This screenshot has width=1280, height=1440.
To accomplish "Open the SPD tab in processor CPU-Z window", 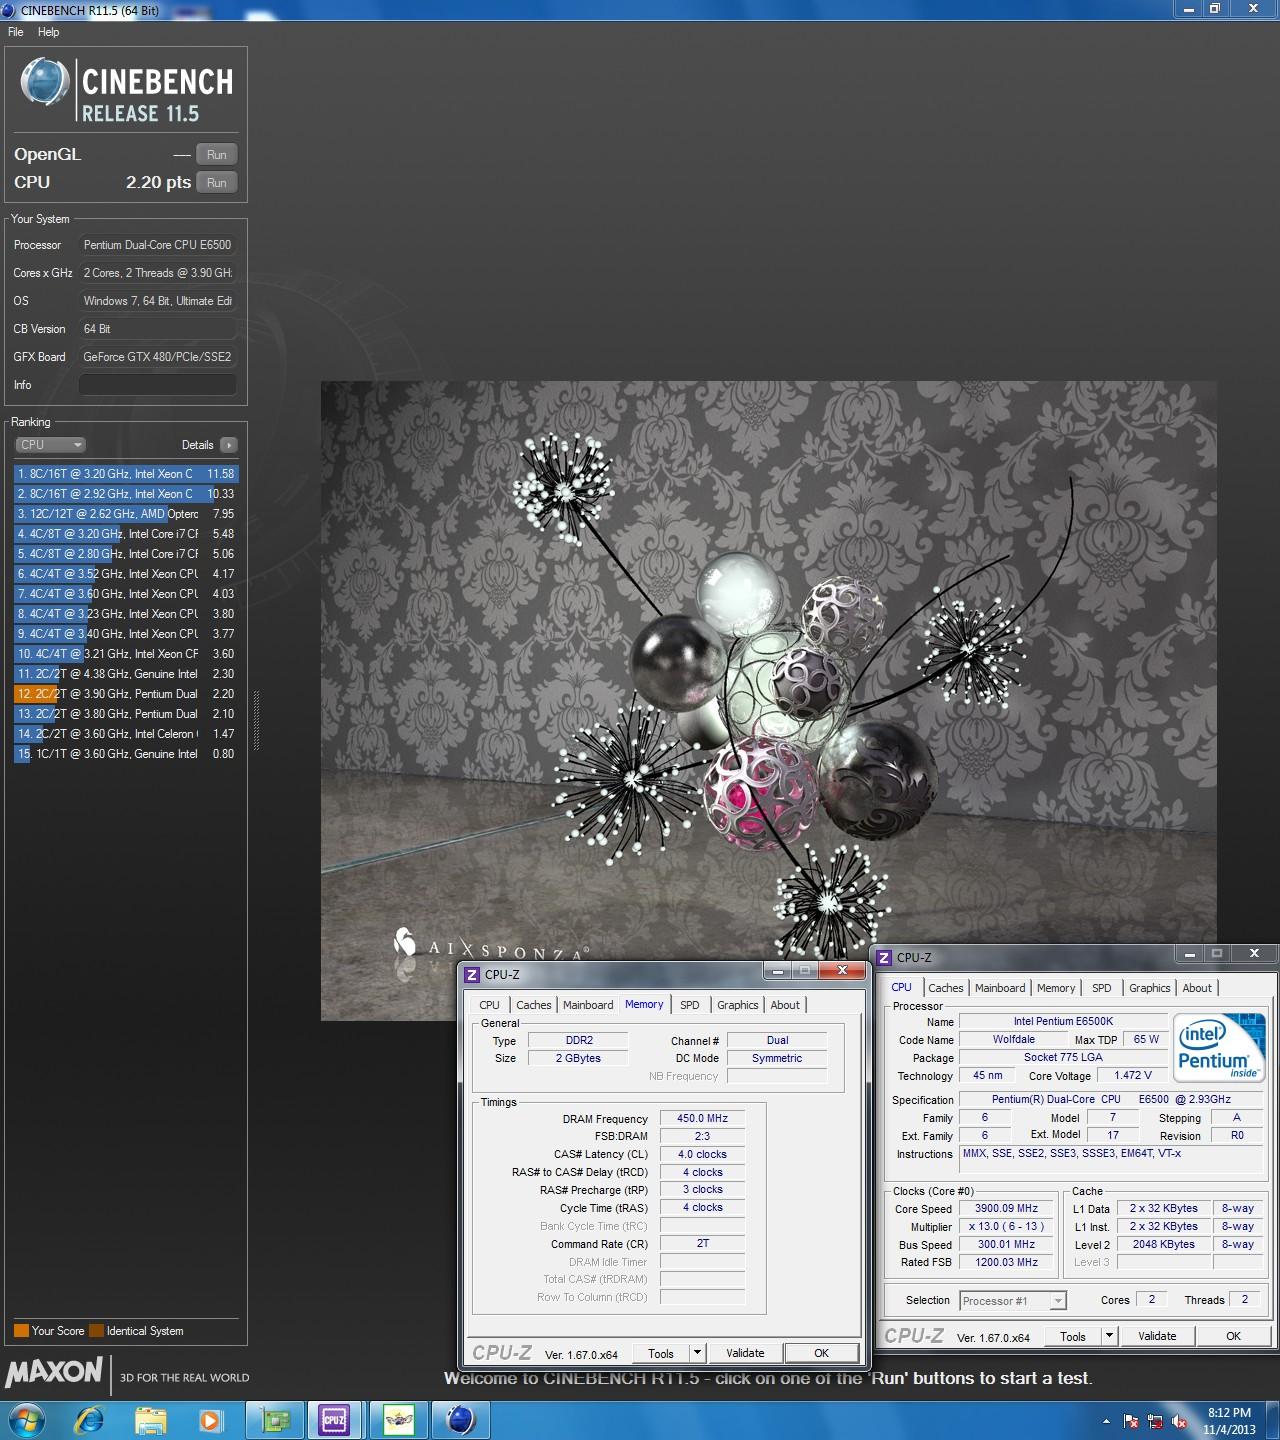I will pos(1102,988).
